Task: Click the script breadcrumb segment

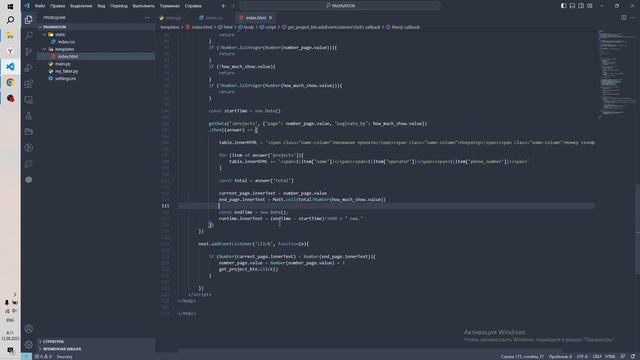Action: pos(268,27)
